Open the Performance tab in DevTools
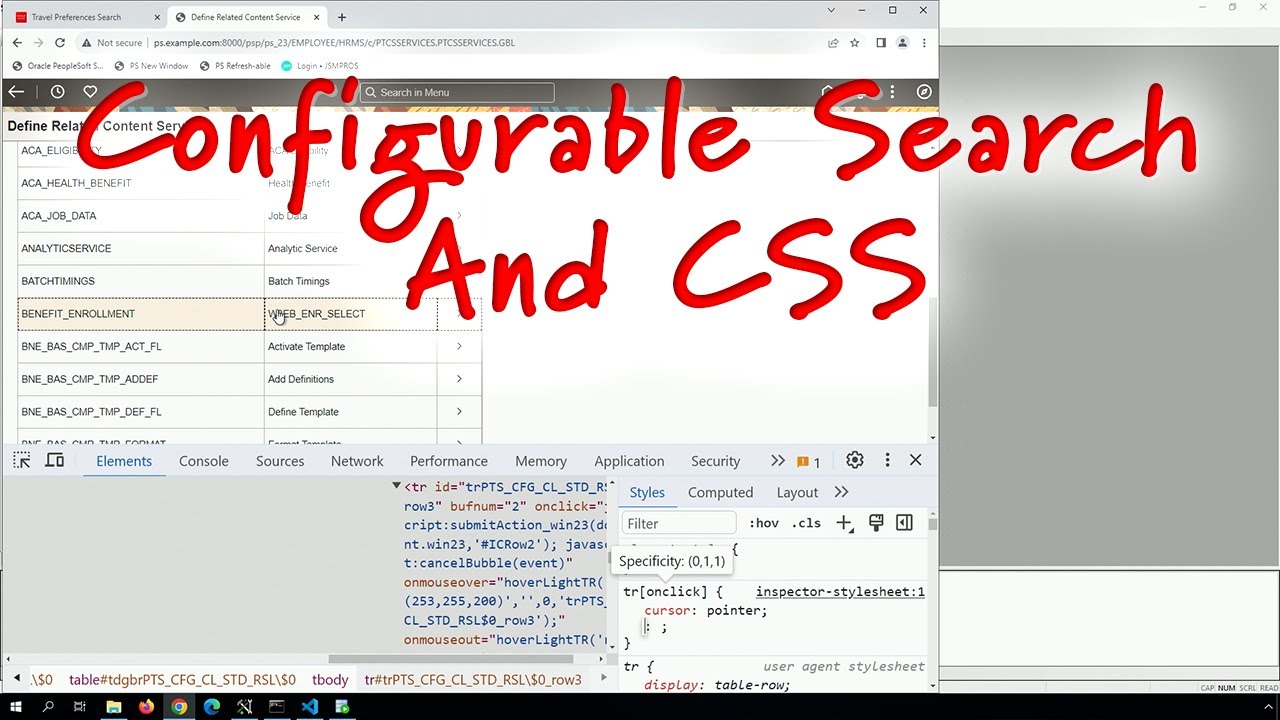The height and width of the screenshot is (720, 1280). [x=449, y=461]
